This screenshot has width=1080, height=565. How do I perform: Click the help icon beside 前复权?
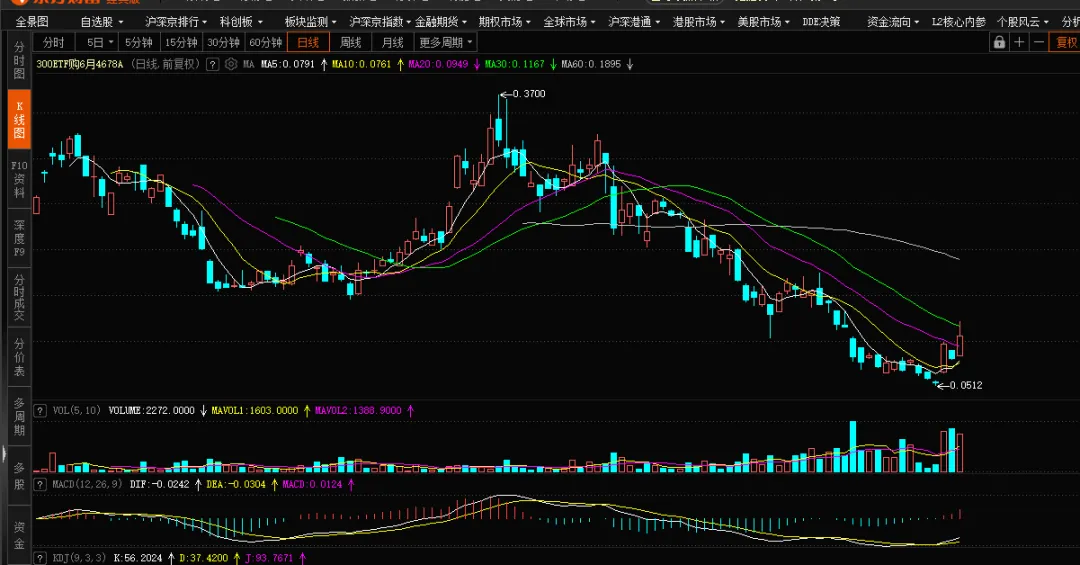213,64
